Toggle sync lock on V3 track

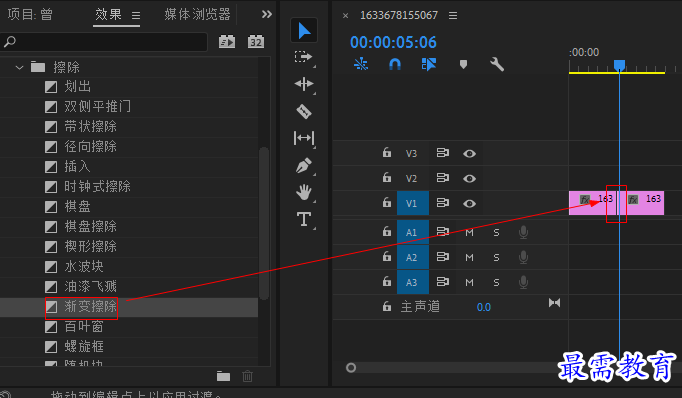(443, 153)
